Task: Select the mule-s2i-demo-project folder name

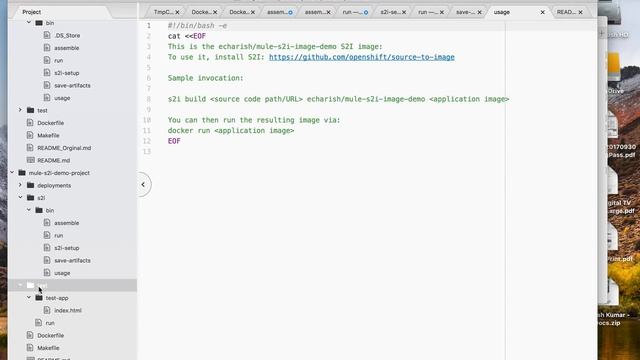Action: 59,173
